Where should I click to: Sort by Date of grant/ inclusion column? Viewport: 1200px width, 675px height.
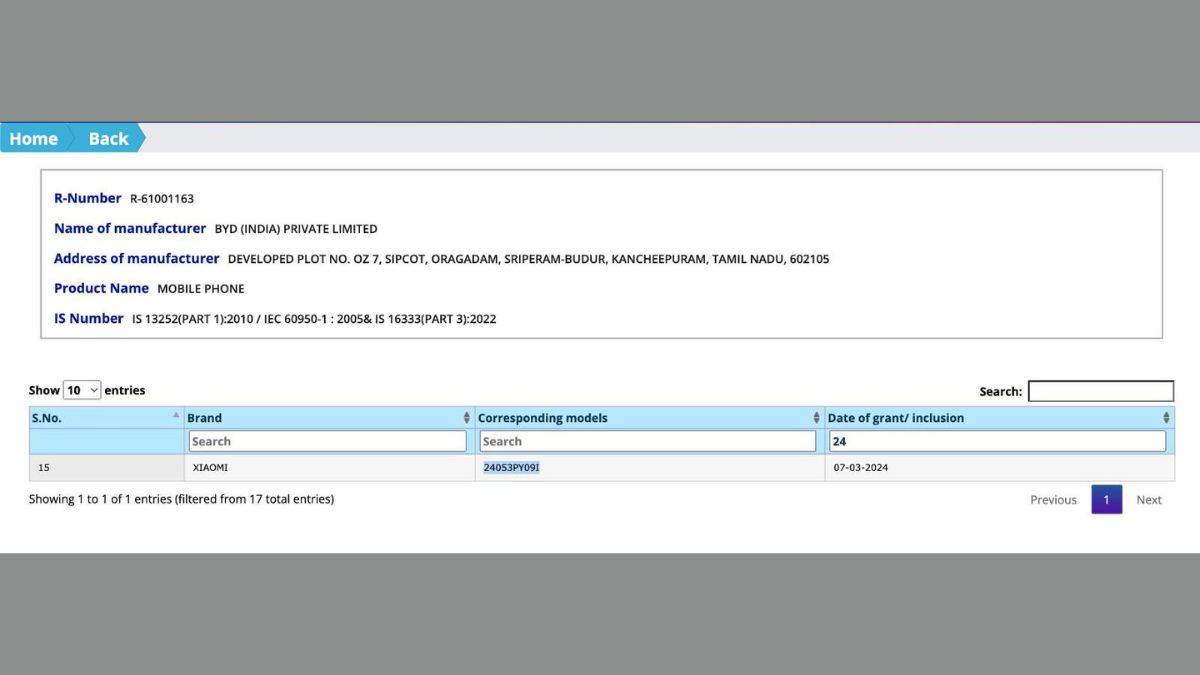coord(999,418)
